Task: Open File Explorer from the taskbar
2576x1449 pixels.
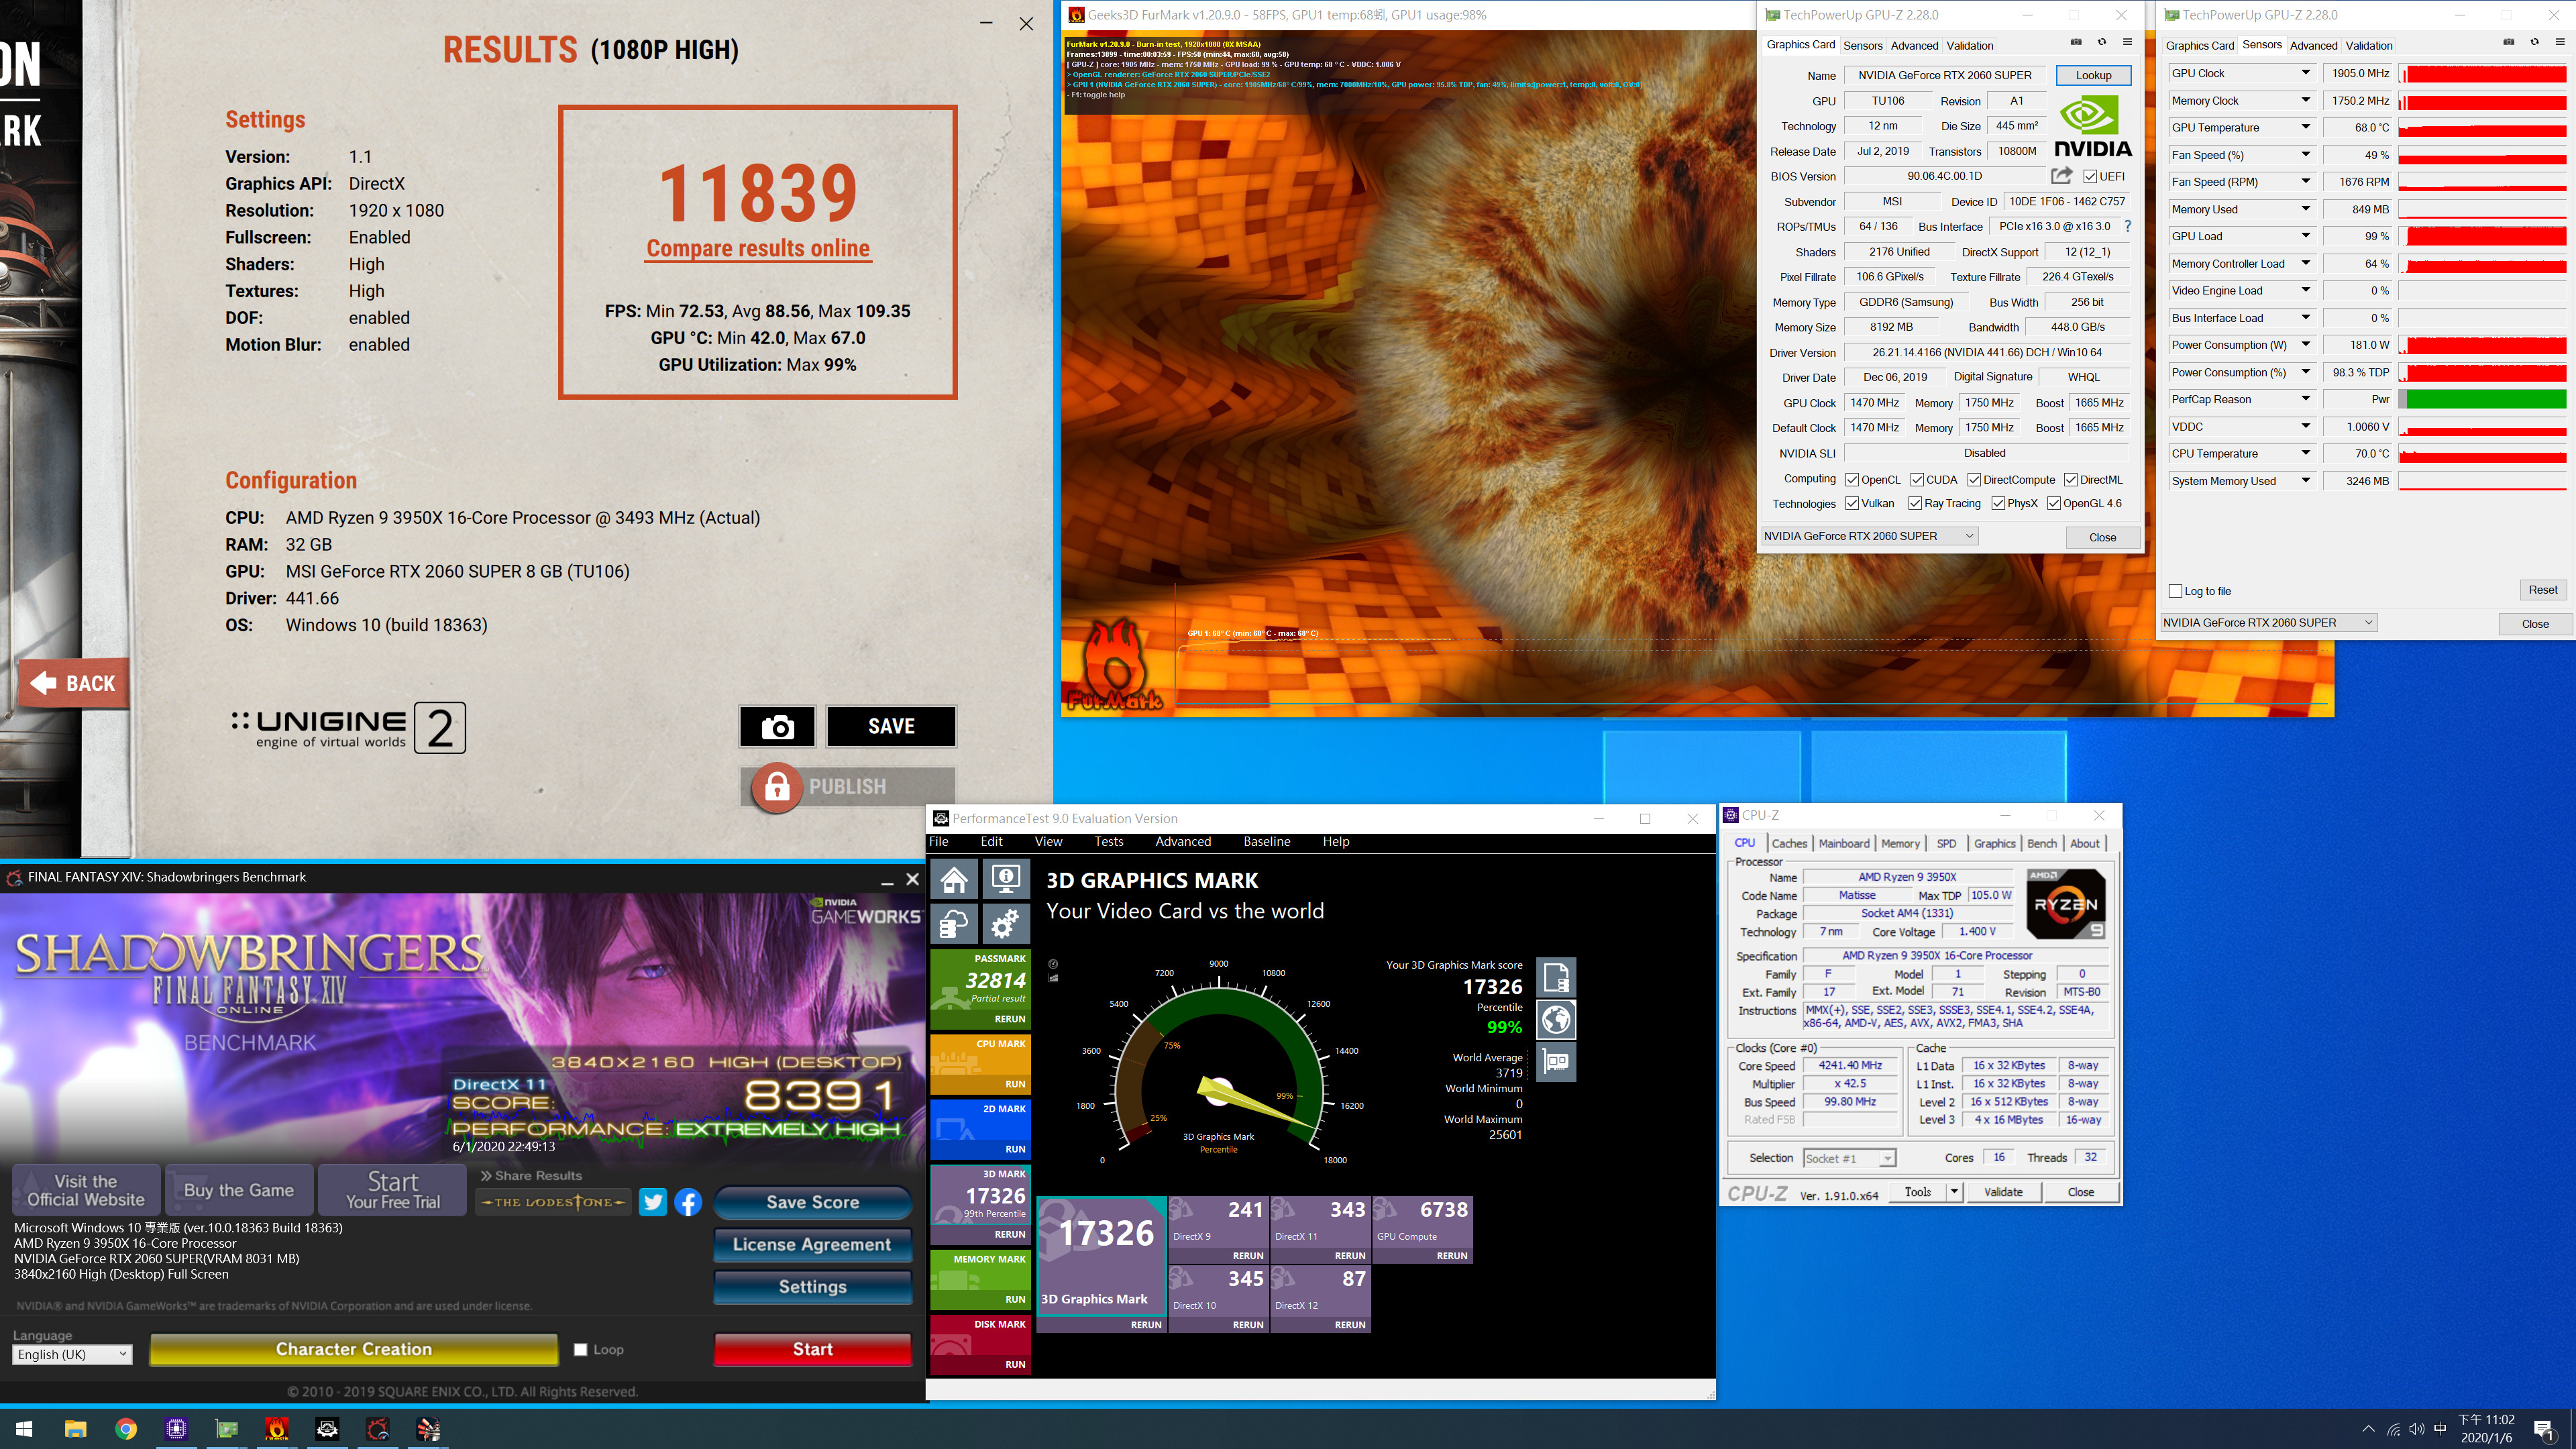Action: click(x=75, y=1428)
